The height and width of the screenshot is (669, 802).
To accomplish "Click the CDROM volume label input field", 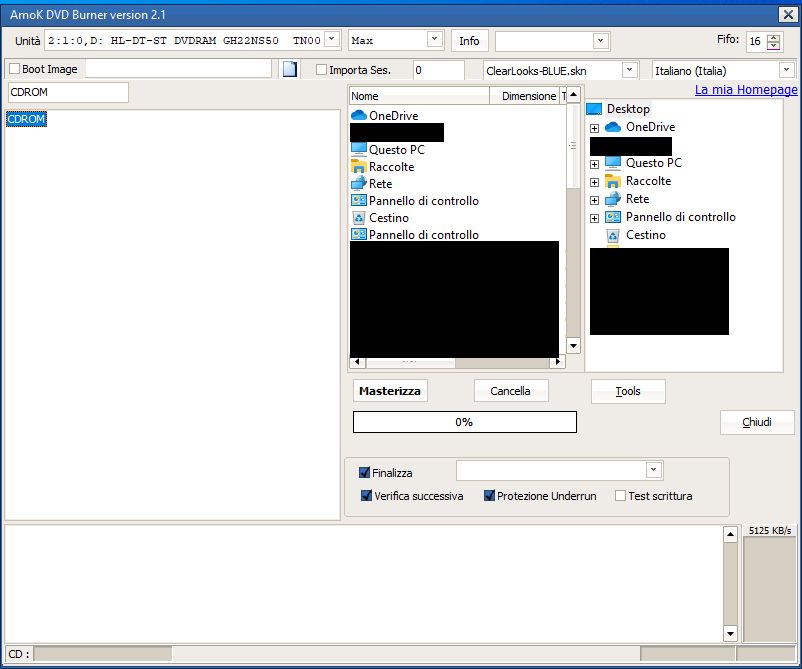I will pyautogui.click(x=69, y=92).
